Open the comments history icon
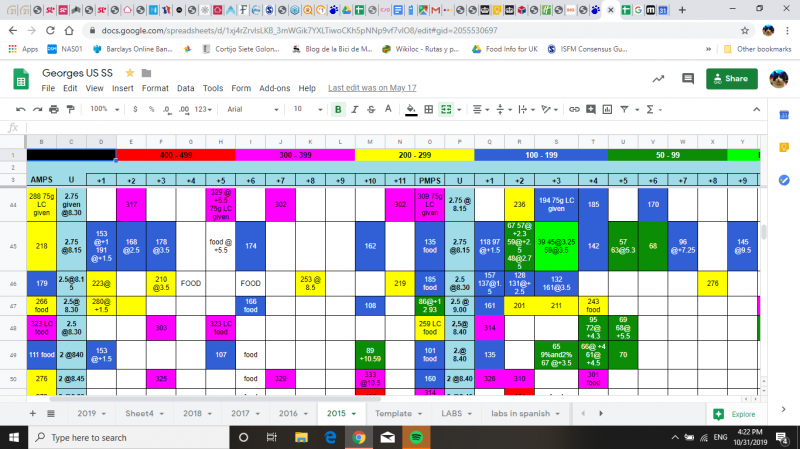The height and width of the screenshot is (449, 800). (686, 79)
